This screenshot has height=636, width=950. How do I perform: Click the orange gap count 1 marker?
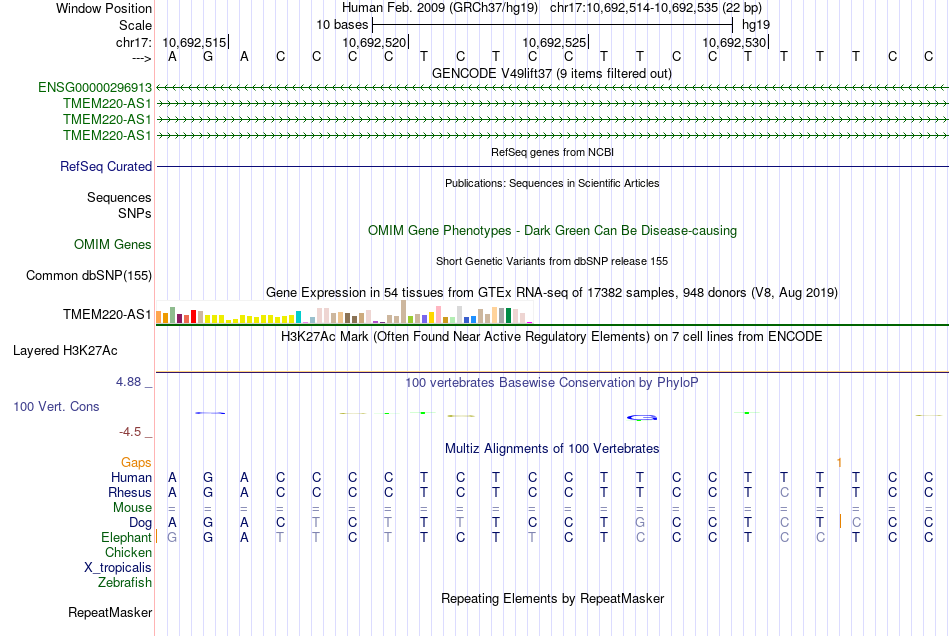coord(839,463)
